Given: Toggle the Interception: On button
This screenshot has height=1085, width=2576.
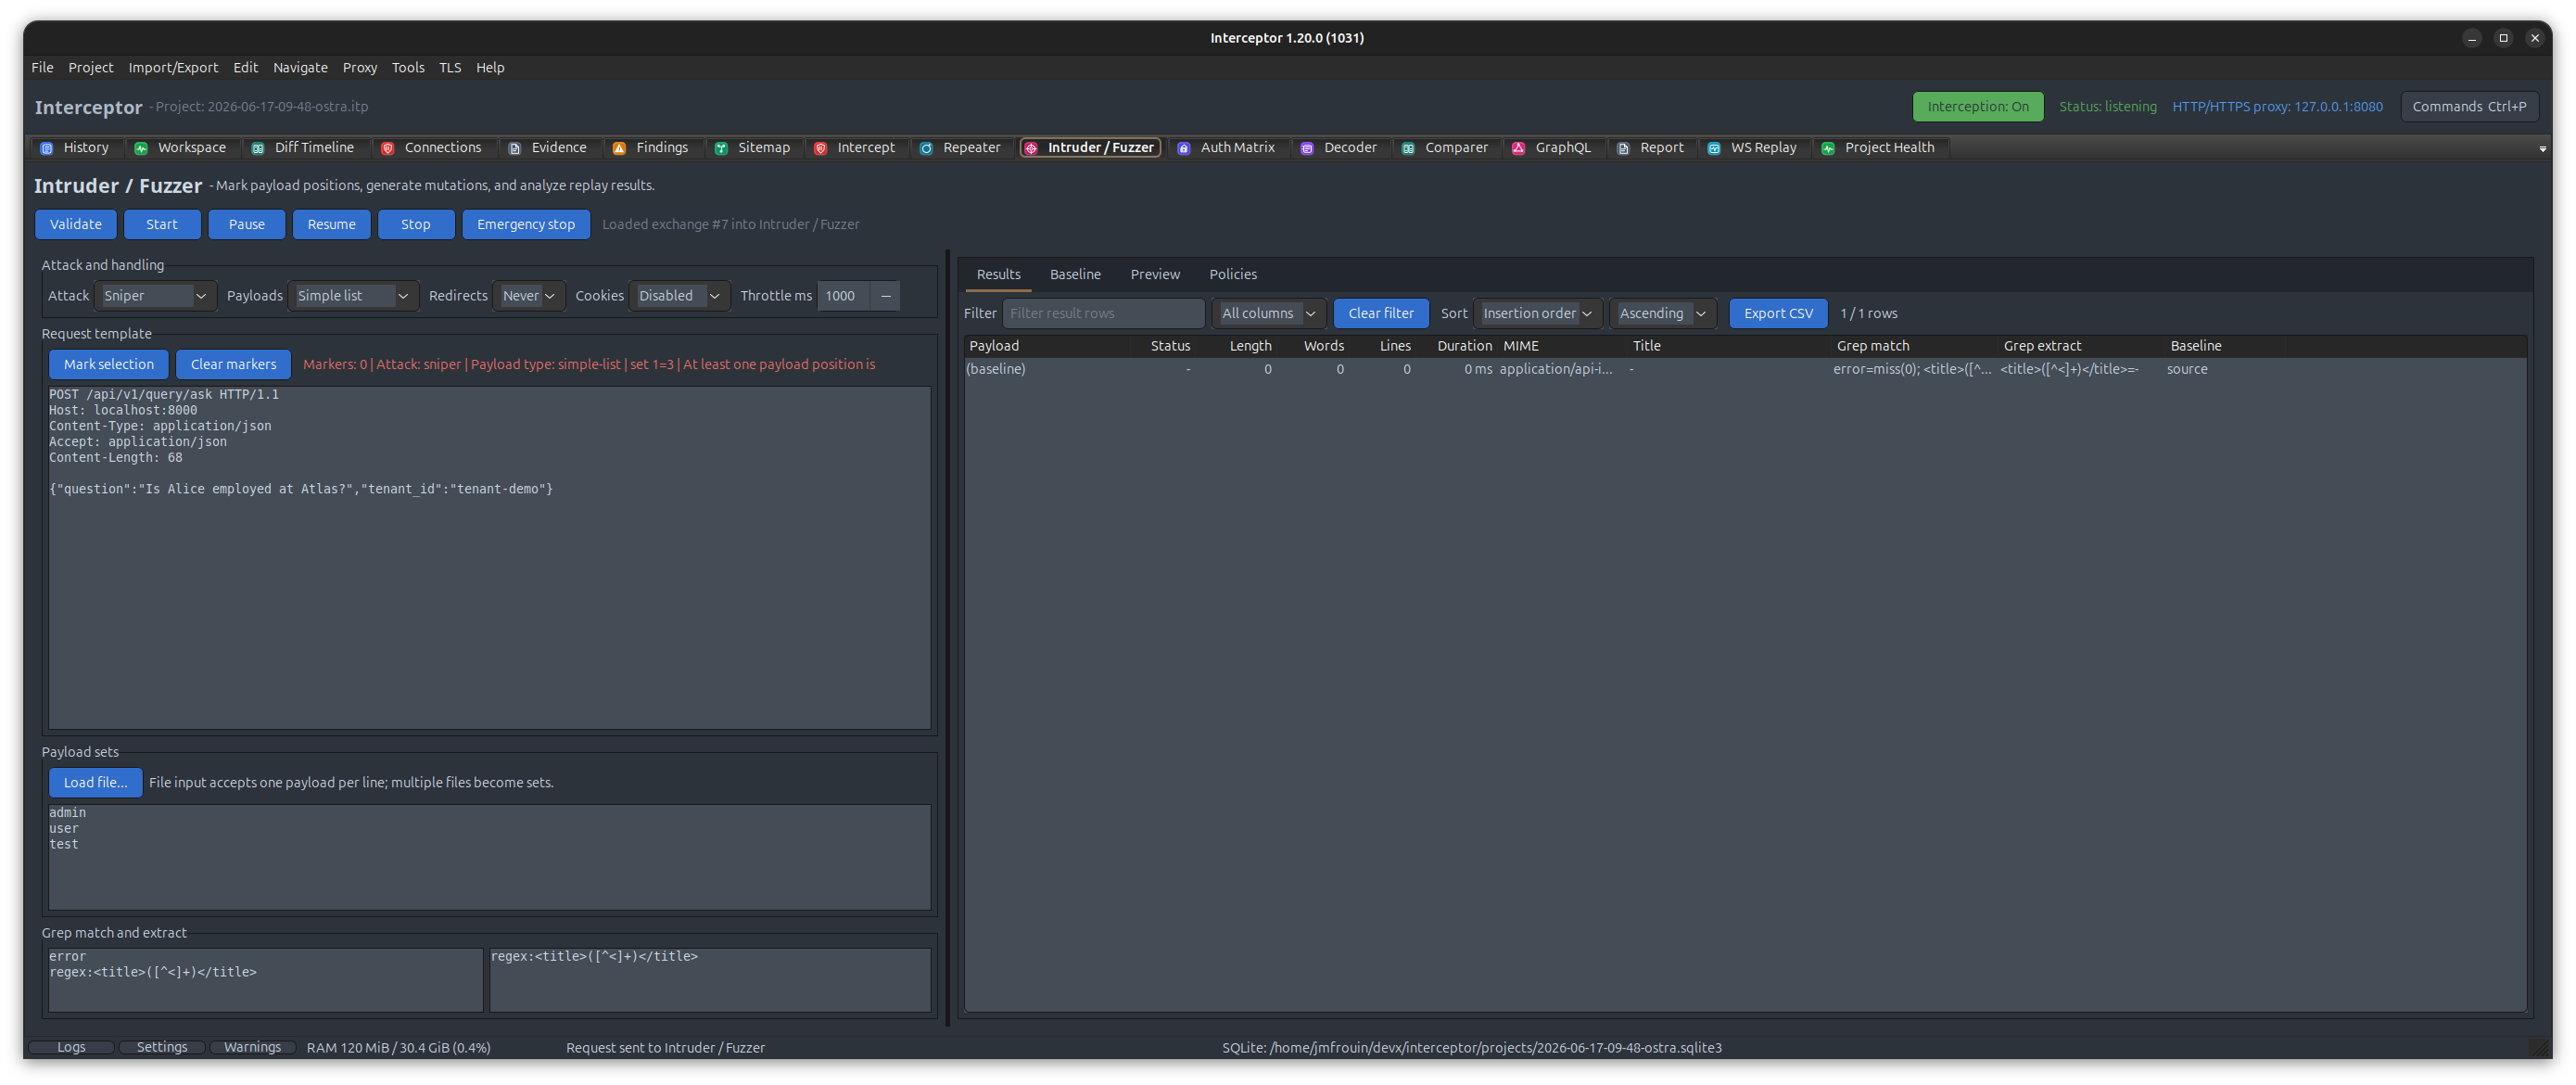Looking at the screenshot, I should click(1978, 107).
